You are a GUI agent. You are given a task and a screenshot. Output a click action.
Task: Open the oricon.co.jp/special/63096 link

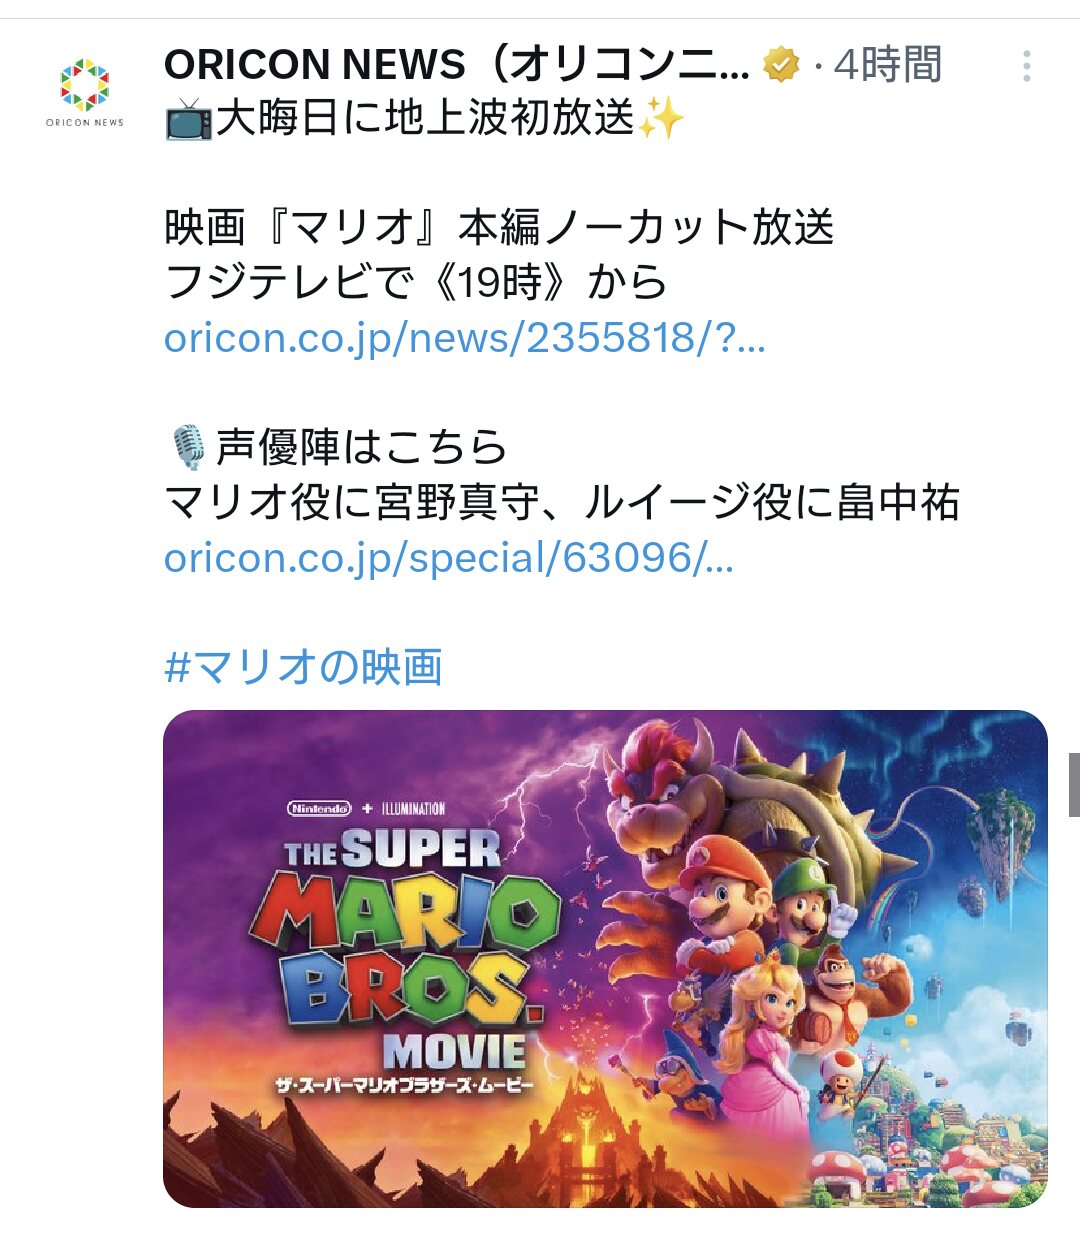(x=449, y=558)
